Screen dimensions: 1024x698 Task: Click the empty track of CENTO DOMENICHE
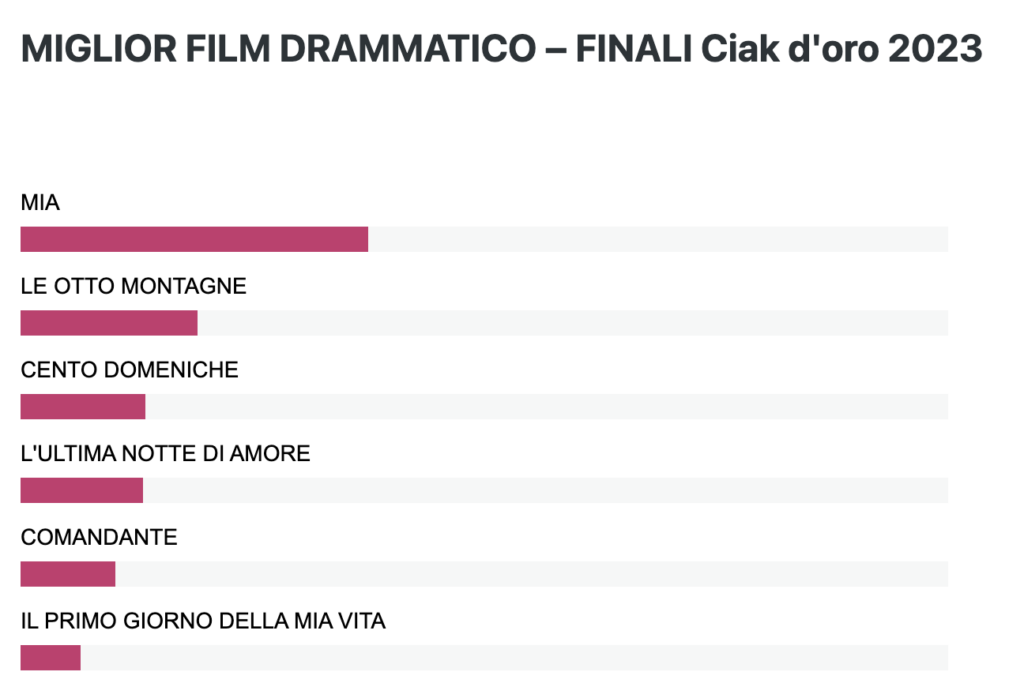[547, 406]
